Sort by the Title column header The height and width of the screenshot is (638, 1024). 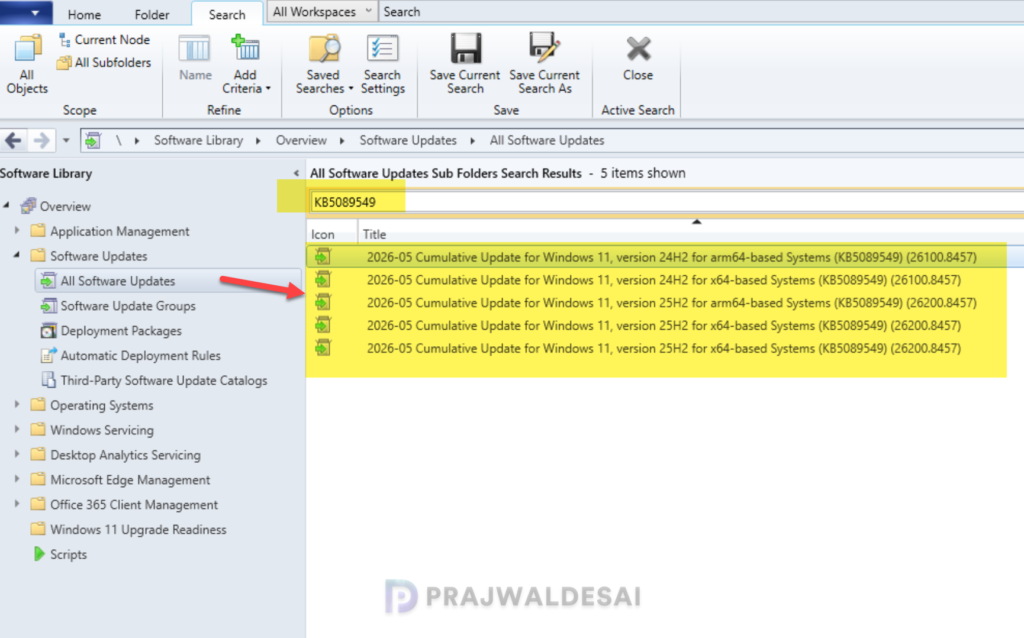374,234
